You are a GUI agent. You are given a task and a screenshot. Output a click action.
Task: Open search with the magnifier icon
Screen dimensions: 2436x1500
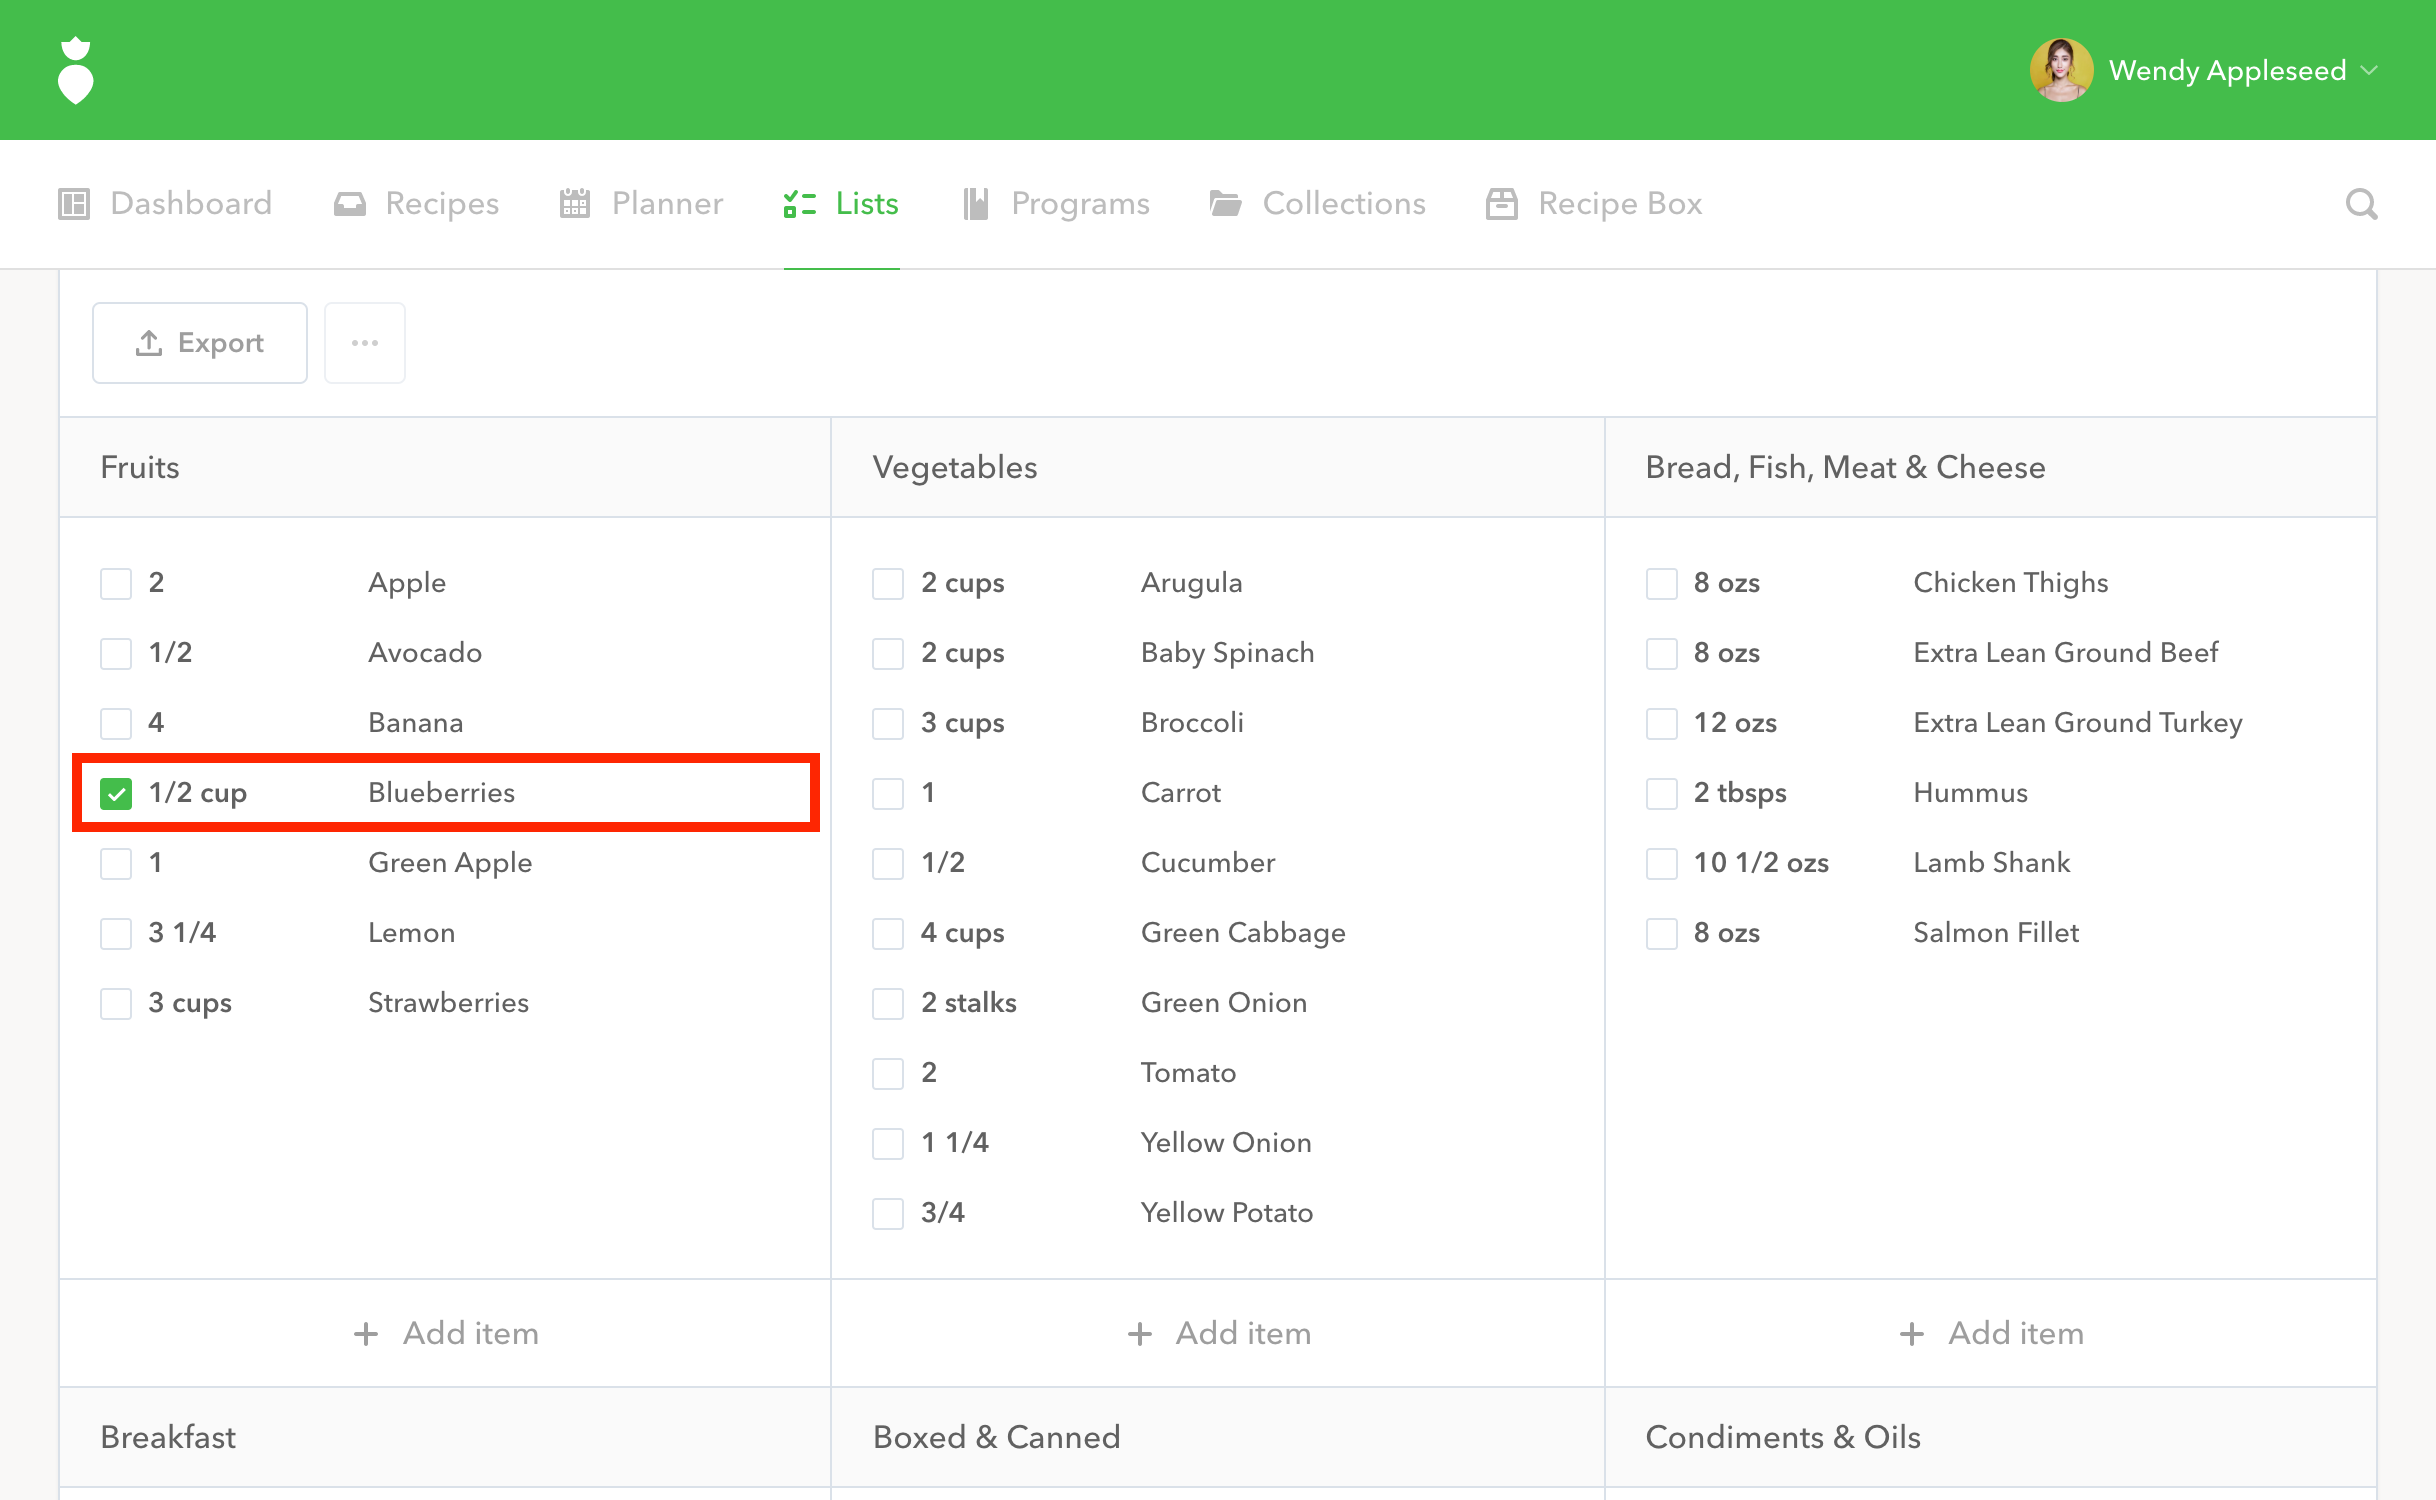2360,204
